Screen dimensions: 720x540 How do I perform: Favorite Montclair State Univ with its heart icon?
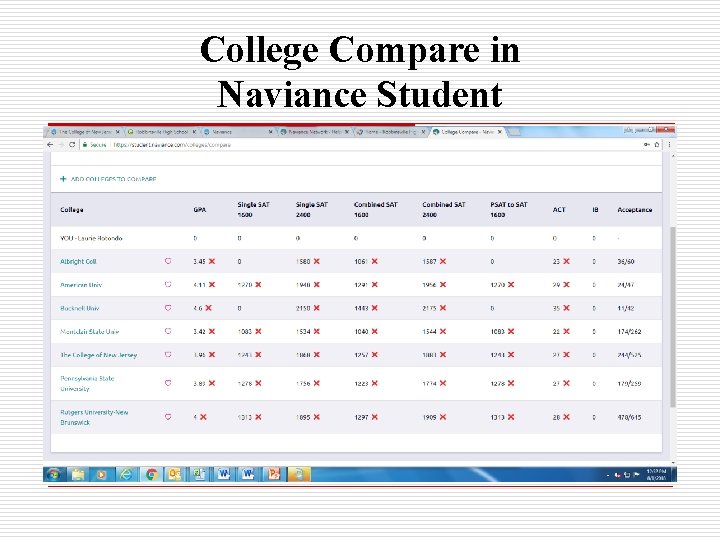(168, 331)
